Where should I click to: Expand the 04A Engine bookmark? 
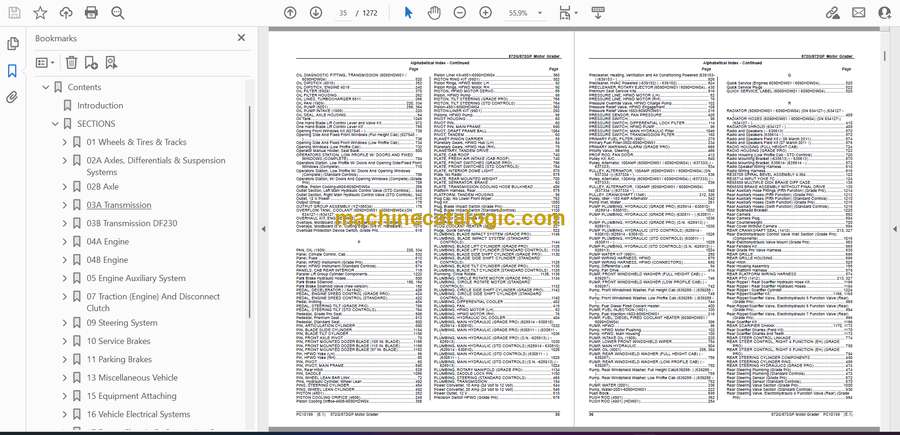(64, 242)
